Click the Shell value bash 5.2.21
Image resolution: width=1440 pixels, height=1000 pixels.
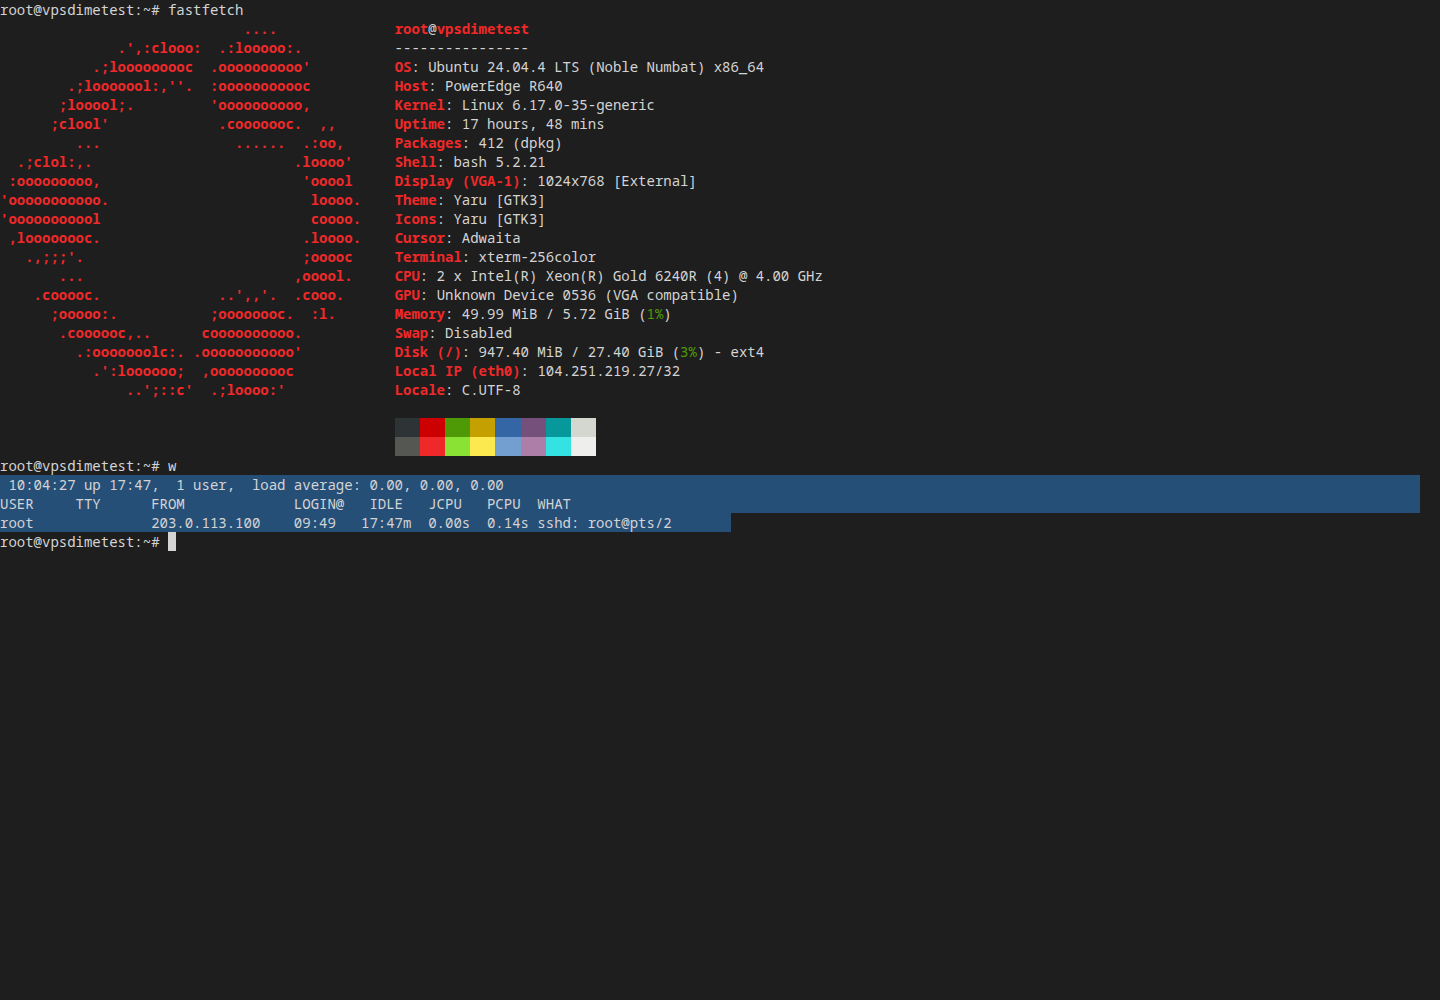(x=499, y=162)
